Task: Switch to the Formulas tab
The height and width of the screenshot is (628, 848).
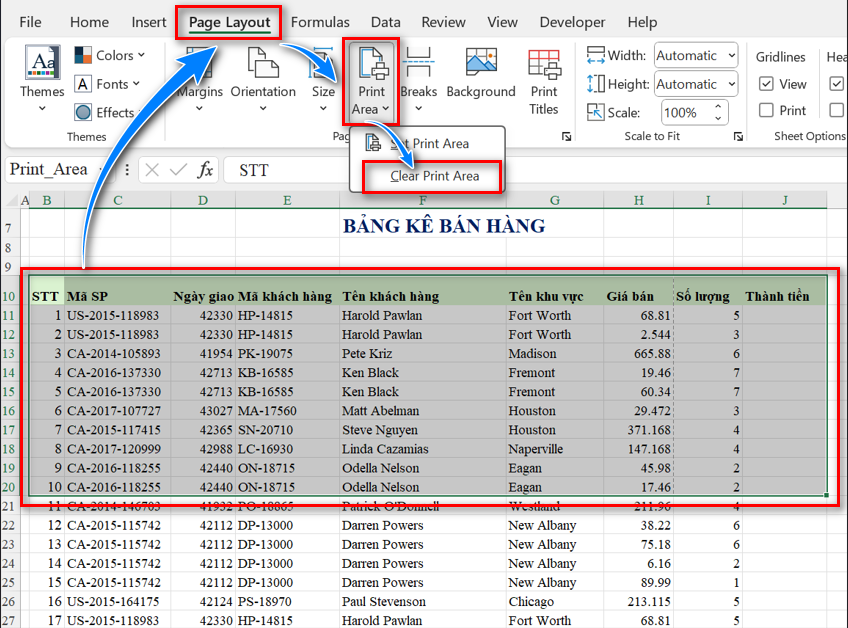Action: coord(320,22)
